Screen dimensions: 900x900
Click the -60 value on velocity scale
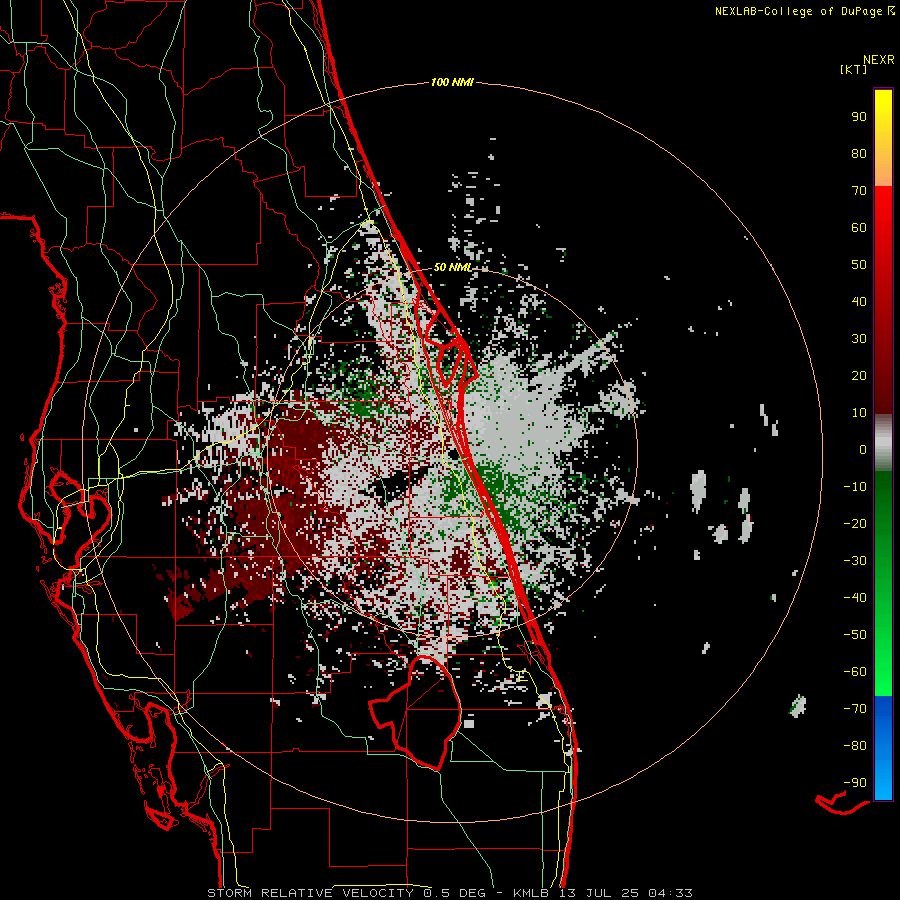tap(855, 672)
